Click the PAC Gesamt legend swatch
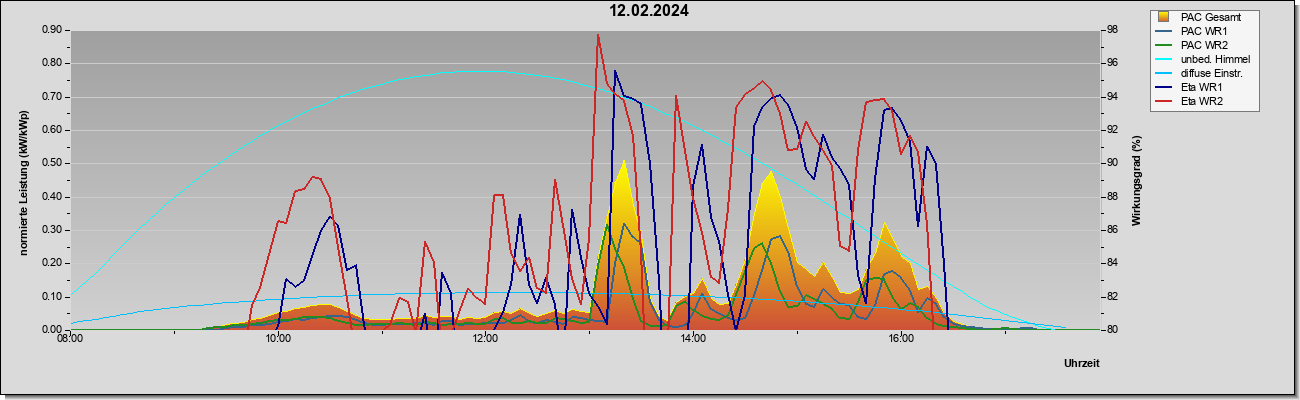The image size is (1300, 400). (1163, 17)
